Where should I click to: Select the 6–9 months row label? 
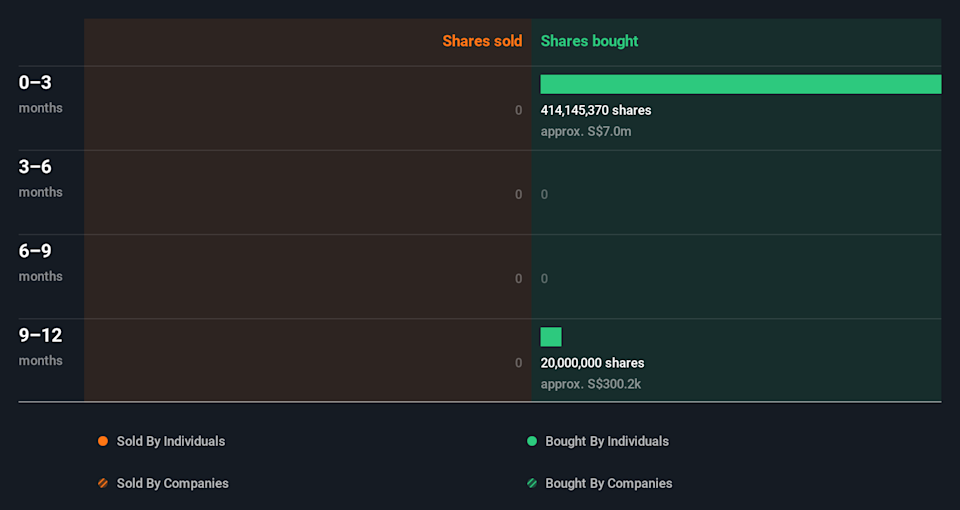(x=40, y=262)
